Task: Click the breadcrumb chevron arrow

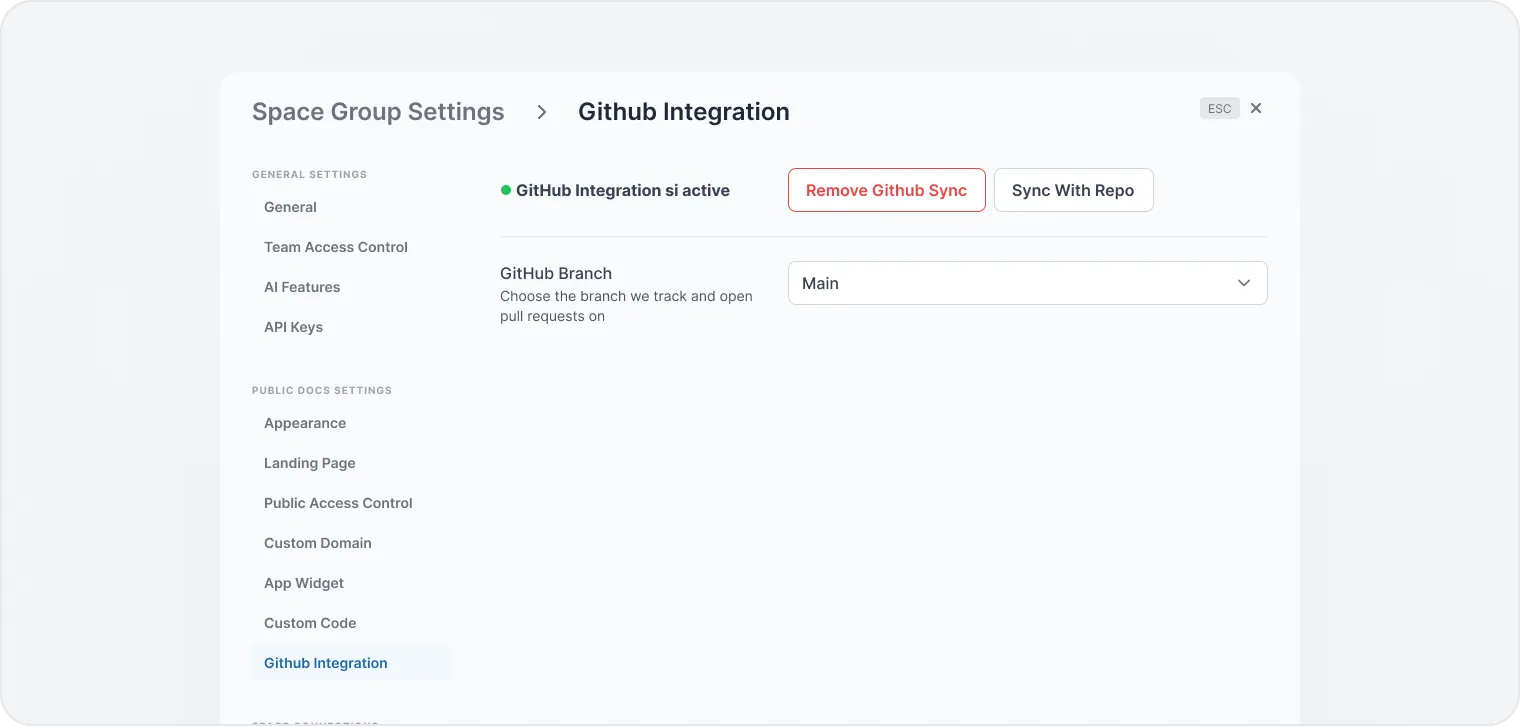Action: [542, 112]
